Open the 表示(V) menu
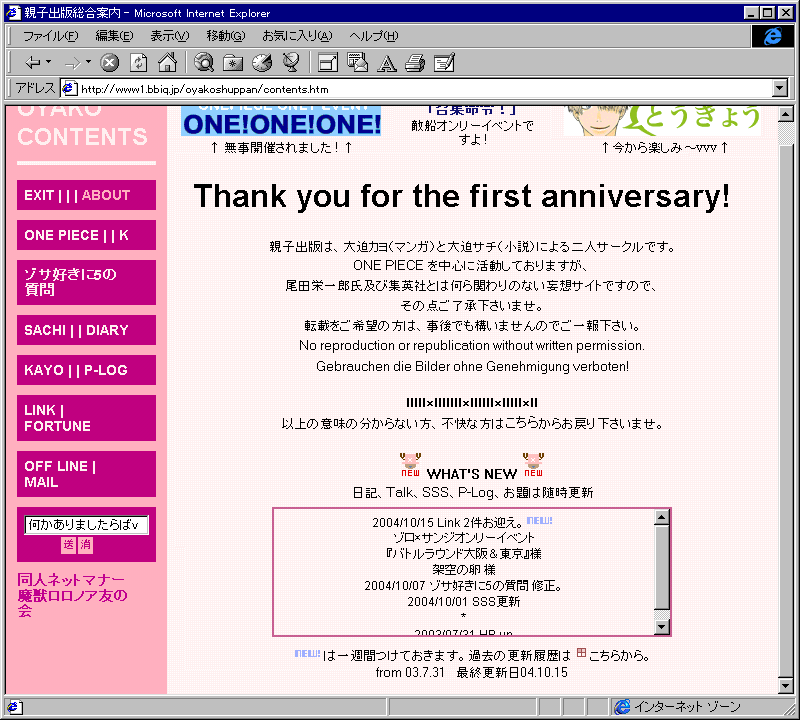This screenshot has height=720, width=800. point(169,36)
